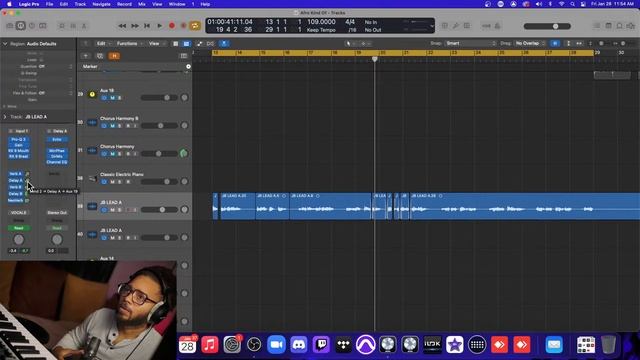Show the automation view button
Image resolution: width=640 pixels, height=360 pixels.
199,43
